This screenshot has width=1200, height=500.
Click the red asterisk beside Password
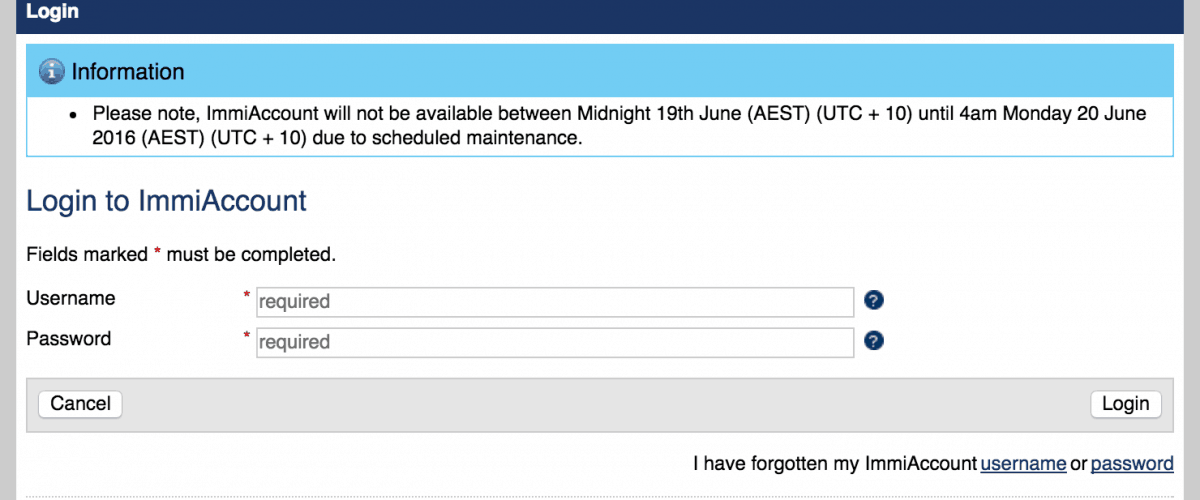point(247,337)
